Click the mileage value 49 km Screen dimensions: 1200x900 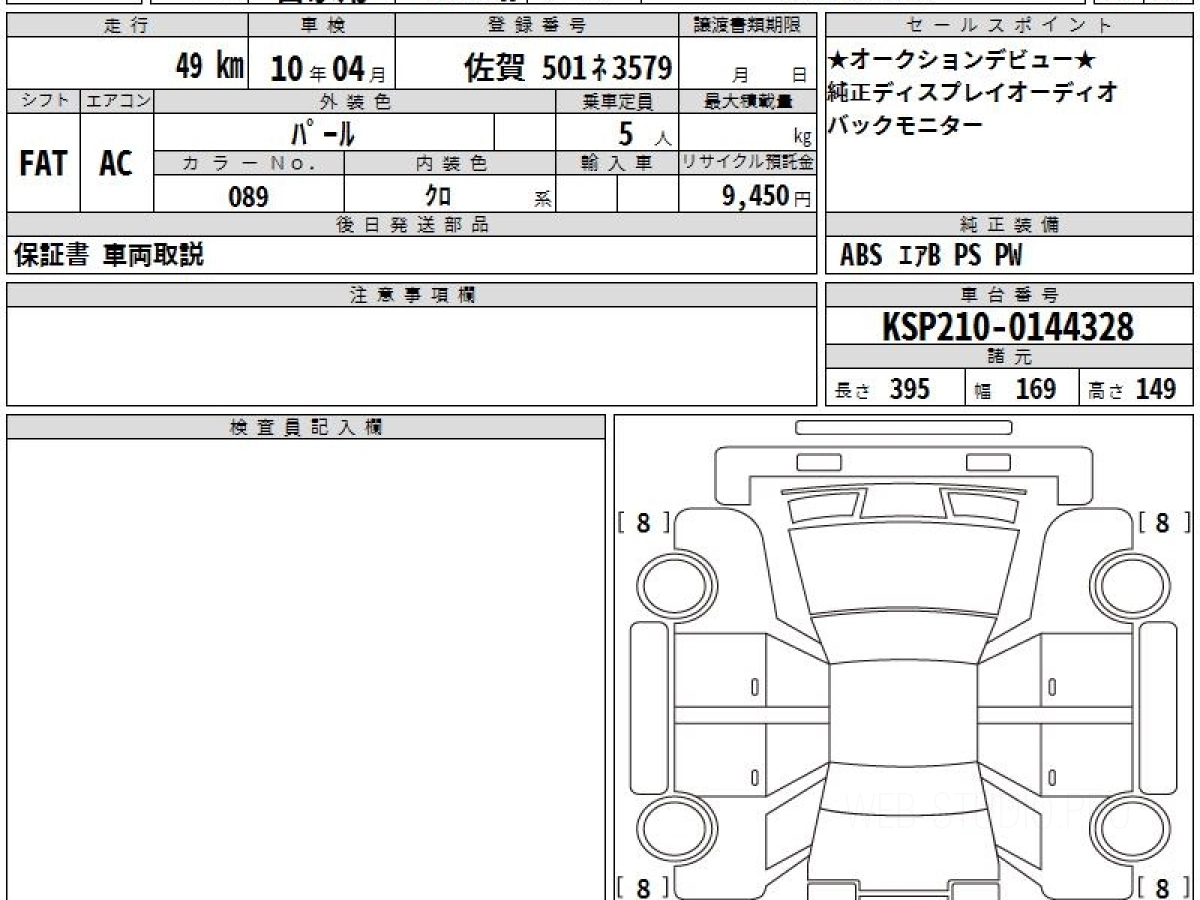209,67
